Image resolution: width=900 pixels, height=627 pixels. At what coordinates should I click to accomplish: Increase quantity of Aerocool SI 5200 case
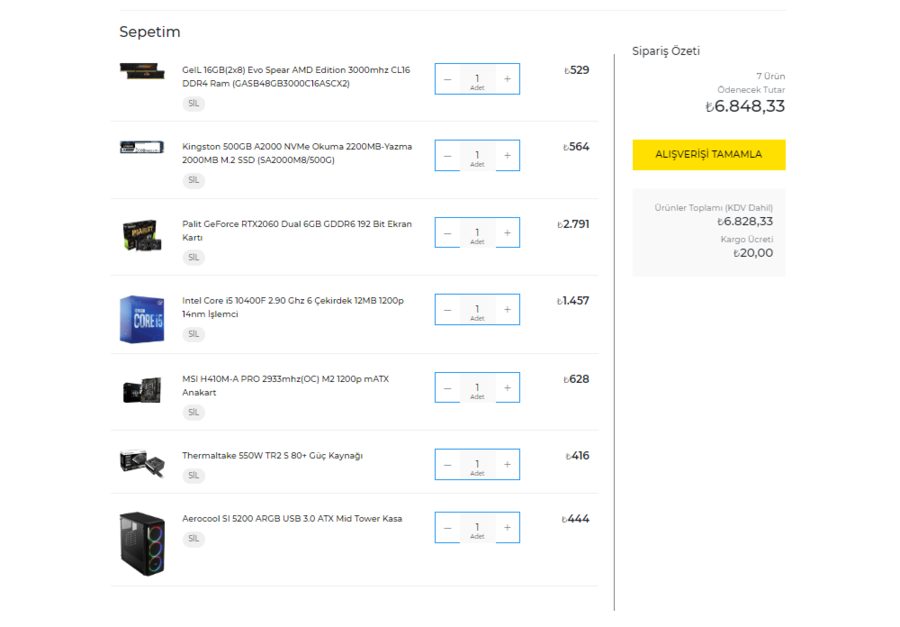point(507,528)
